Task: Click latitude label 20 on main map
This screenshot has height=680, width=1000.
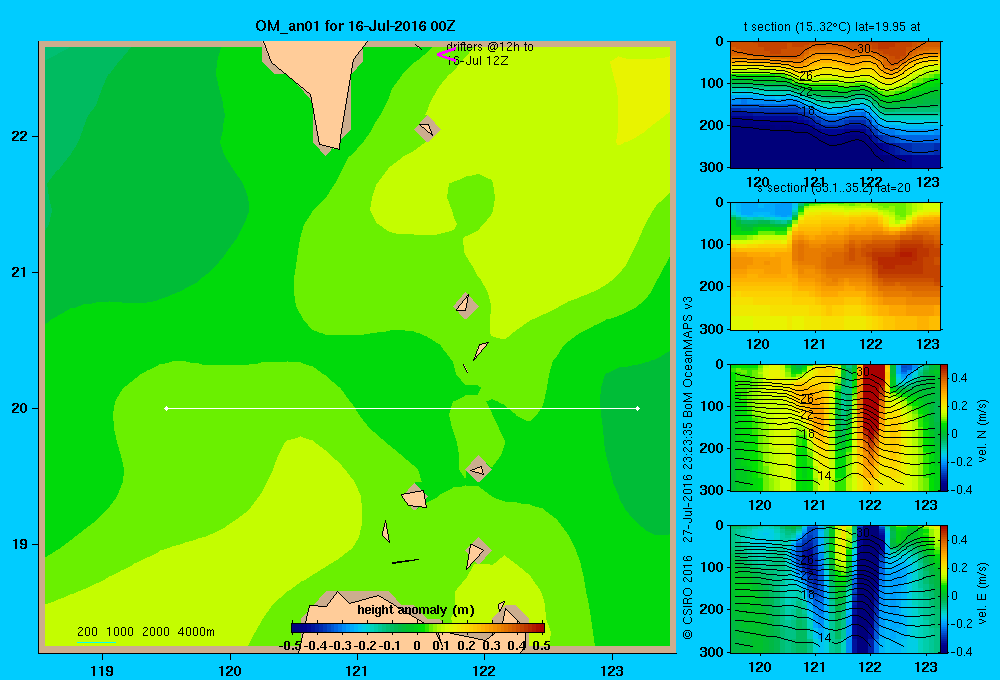Action: tap(20, 408)
